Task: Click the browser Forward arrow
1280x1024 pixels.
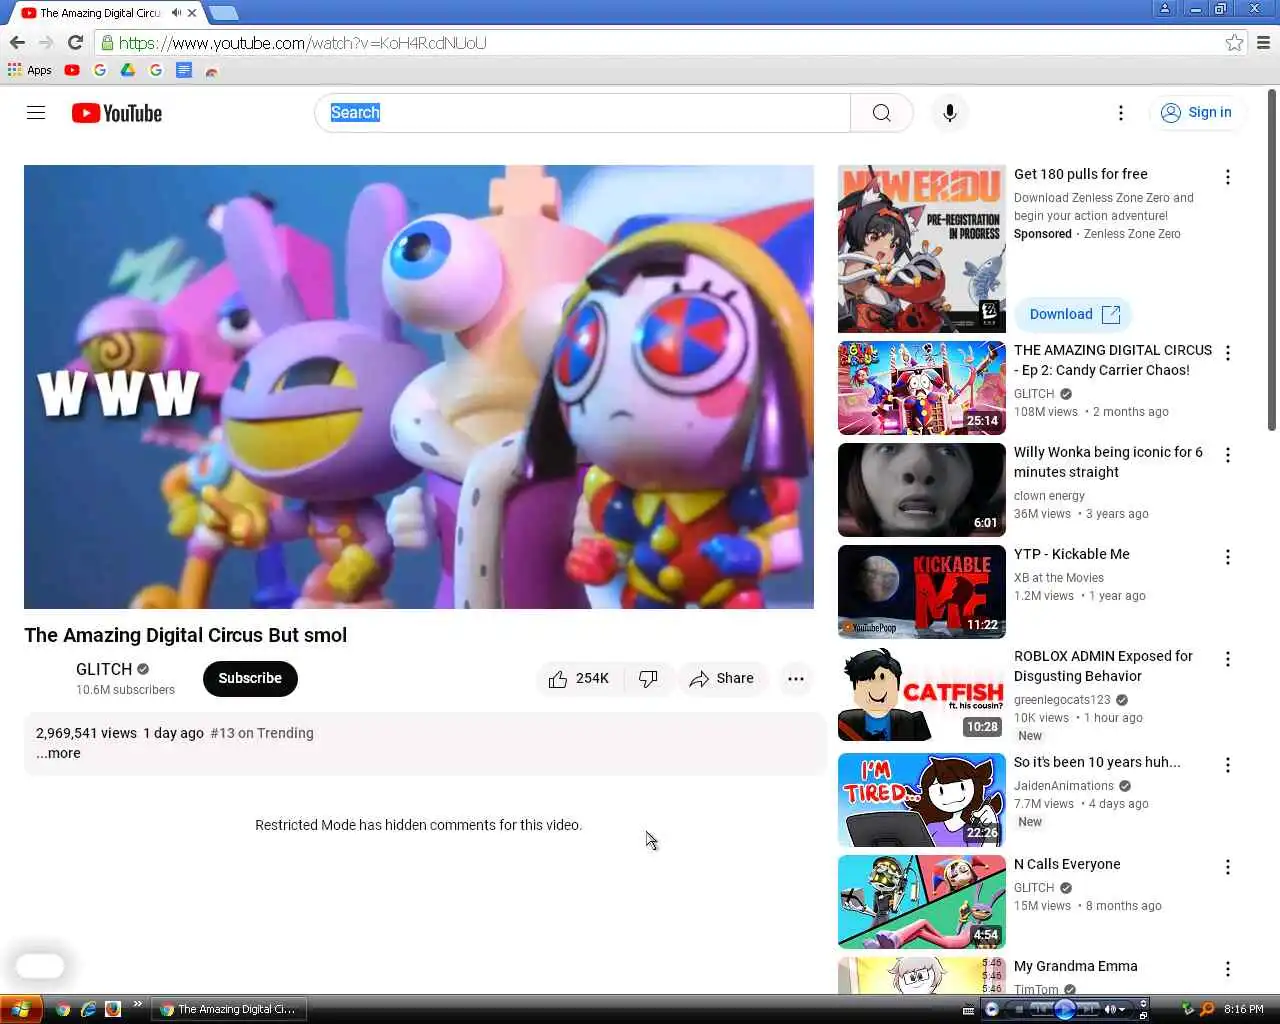Action: click(x=46, y=43)
